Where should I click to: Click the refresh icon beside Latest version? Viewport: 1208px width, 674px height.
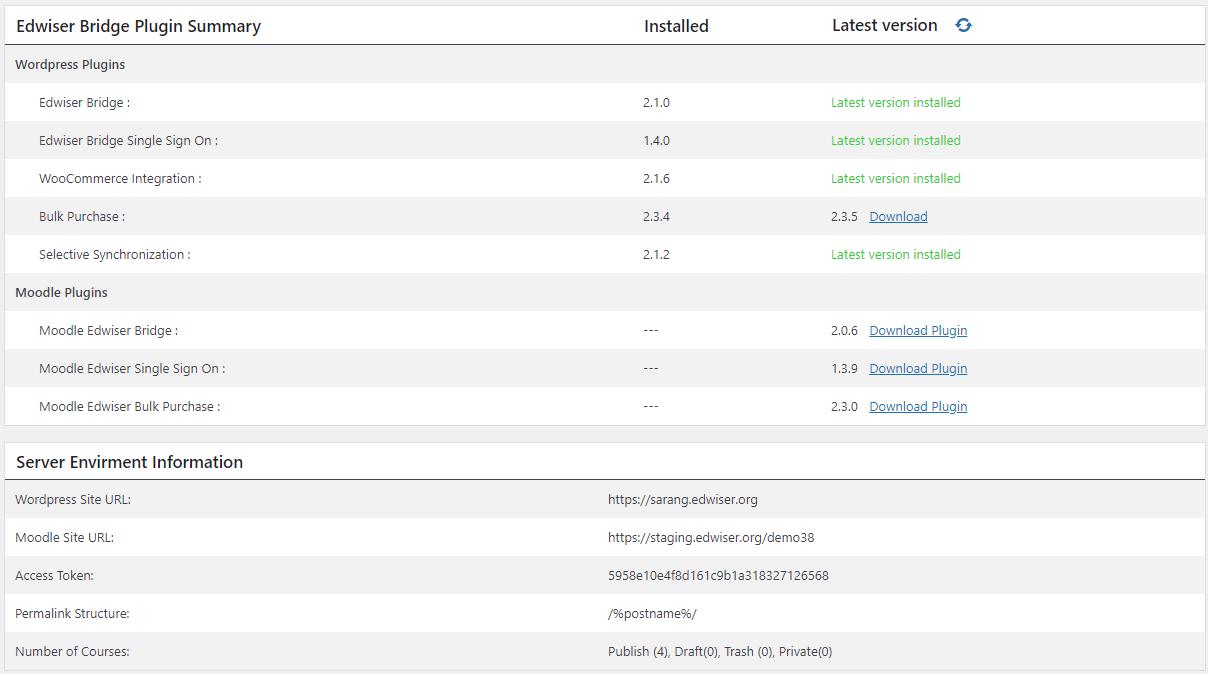click(x=963, y=25)
